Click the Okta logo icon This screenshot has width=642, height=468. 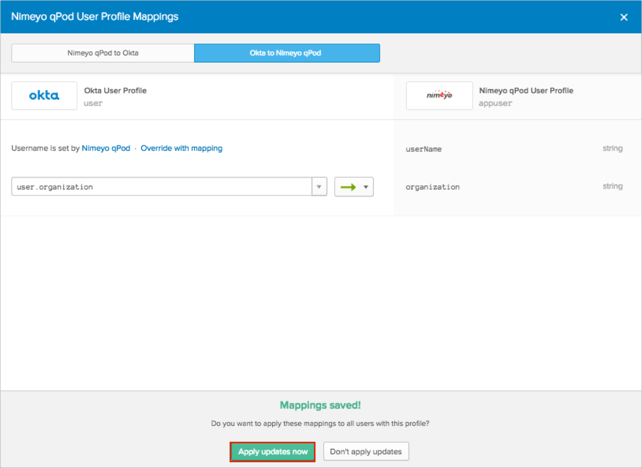click(44, 96)
